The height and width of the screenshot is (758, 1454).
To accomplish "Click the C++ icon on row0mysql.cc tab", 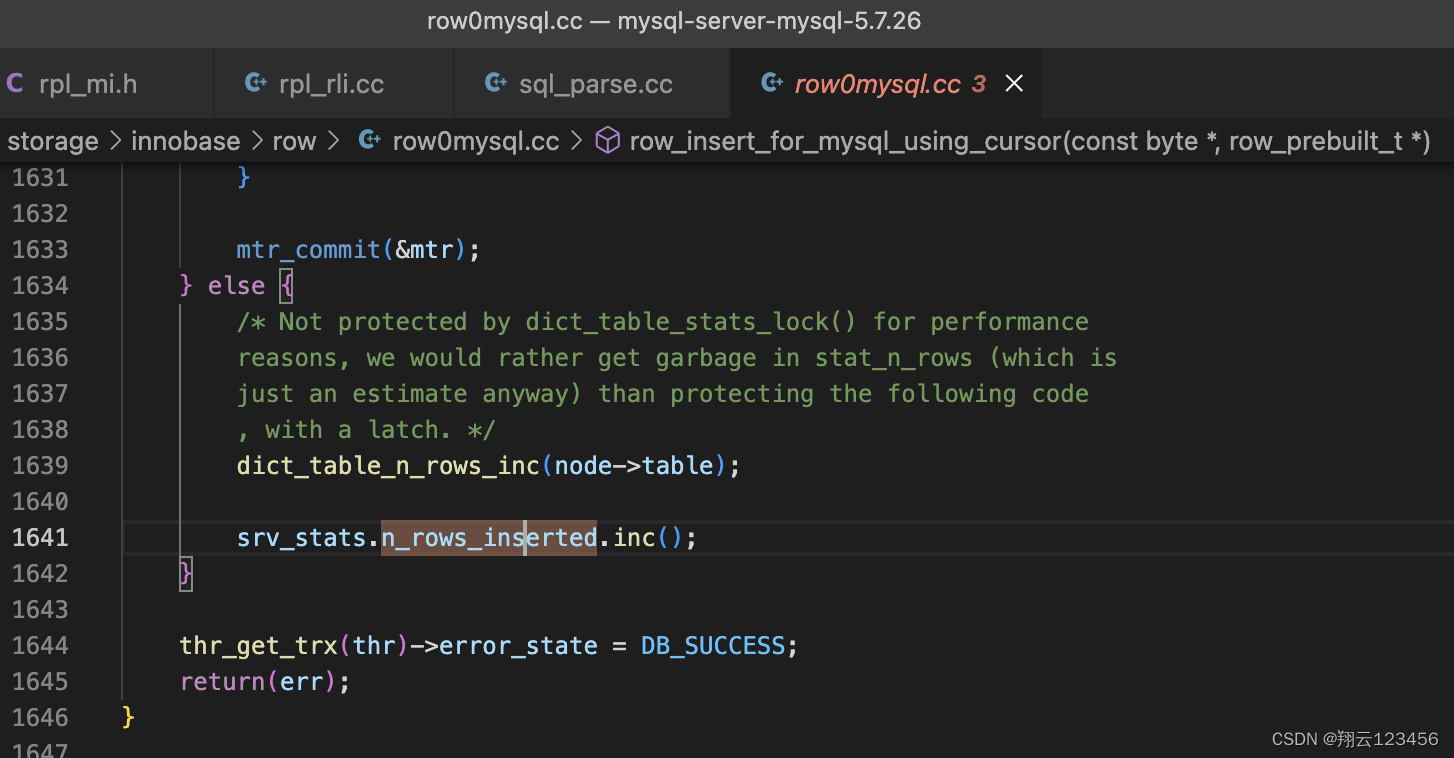I will pos(771,84).
